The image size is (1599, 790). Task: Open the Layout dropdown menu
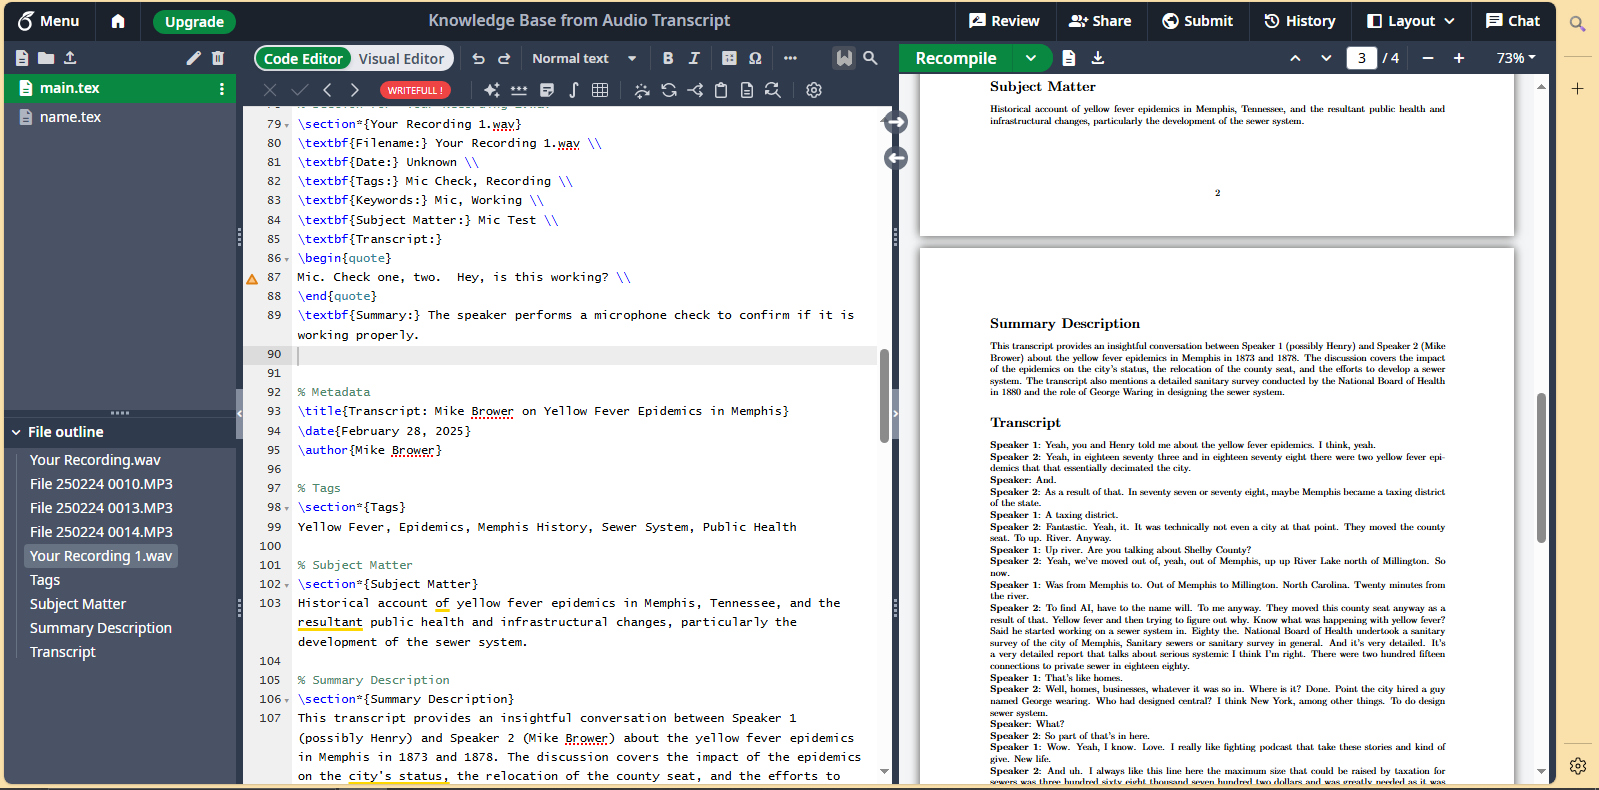(x=1410, y=21)
